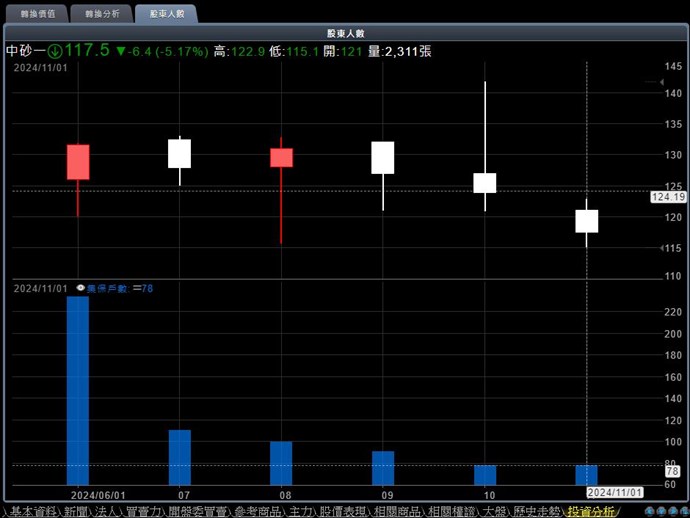
Task: Switch to the 轉換價值 tab
Action: (x=36, y=14)
